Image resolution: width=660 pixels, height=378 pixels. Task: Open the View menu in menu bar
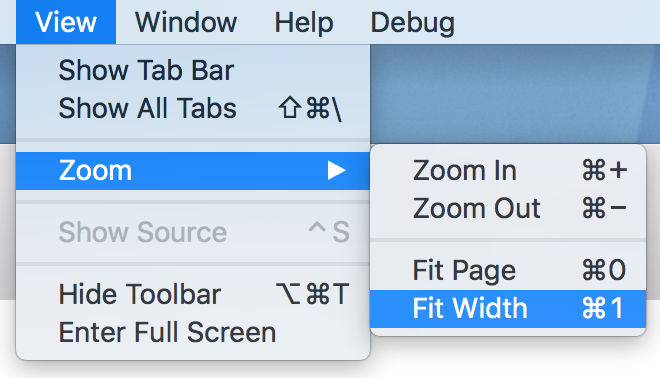66,22
